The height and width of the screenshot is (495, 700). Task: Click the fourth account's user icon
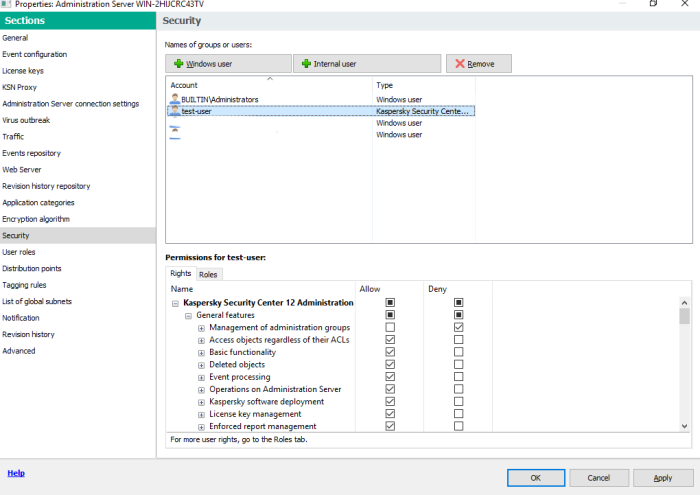175,135
